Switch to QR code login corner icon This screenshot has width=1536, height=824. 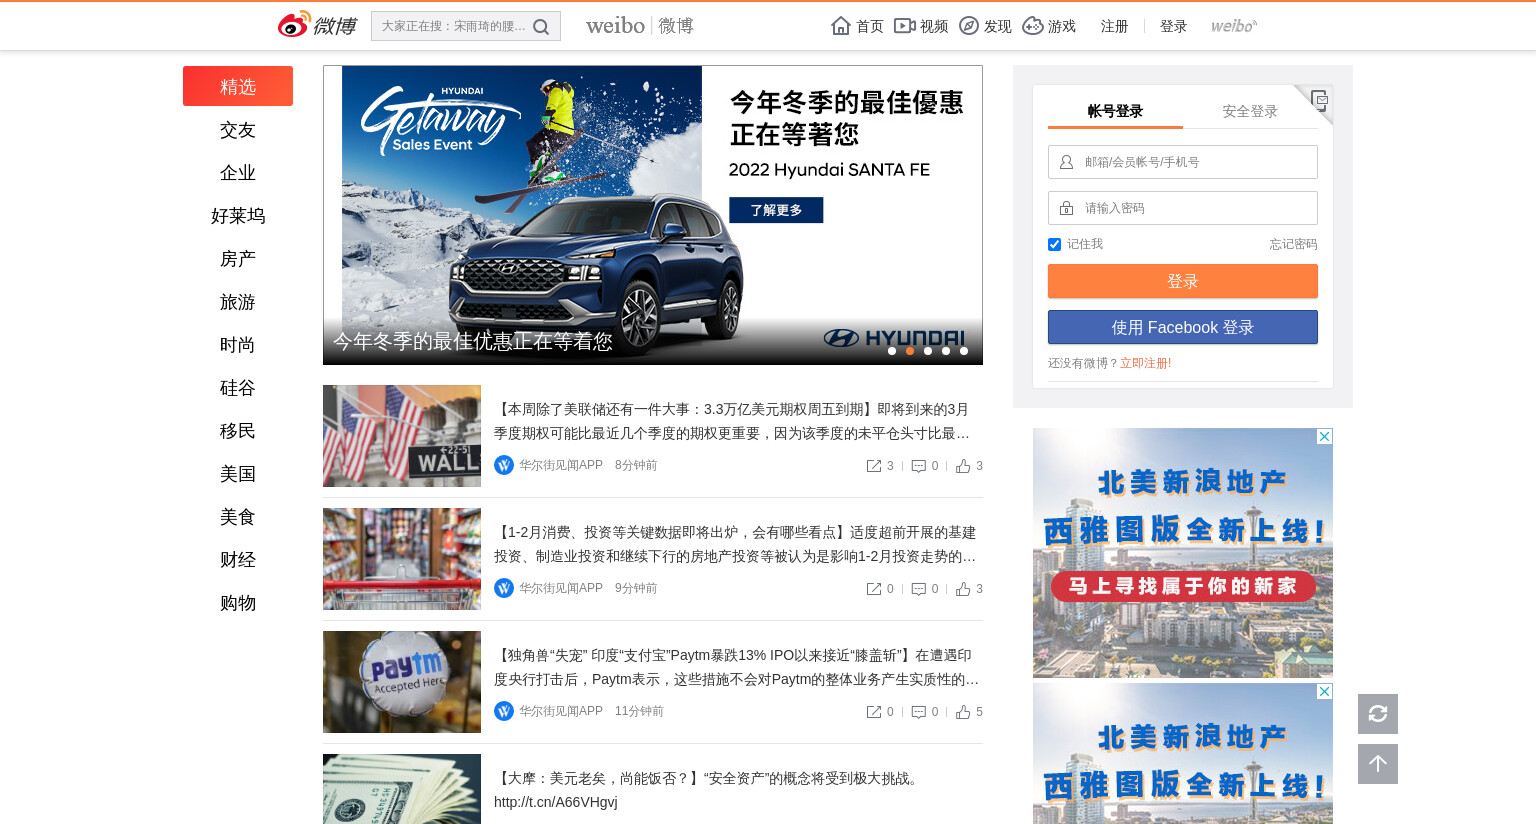point(1319,99)
